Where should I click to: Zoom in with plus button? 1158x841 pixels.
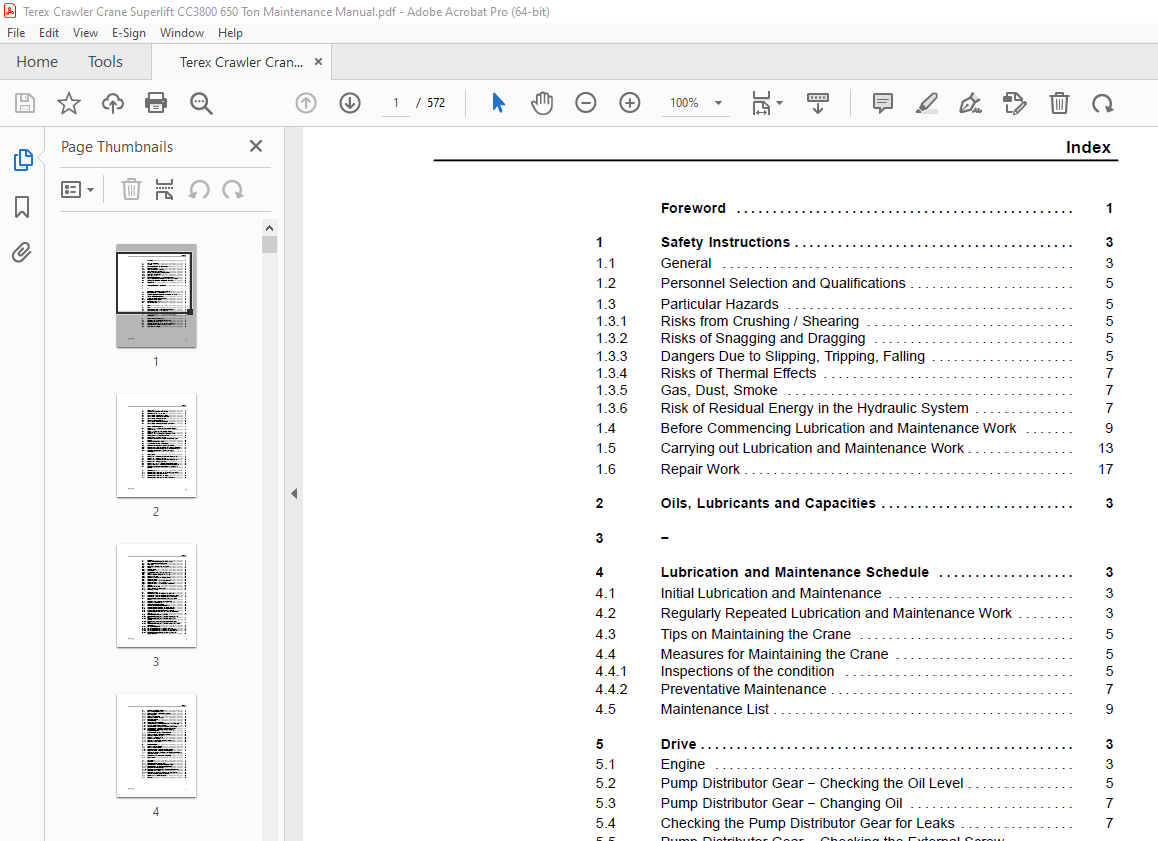pyautogui.click(x=630, y=103)
